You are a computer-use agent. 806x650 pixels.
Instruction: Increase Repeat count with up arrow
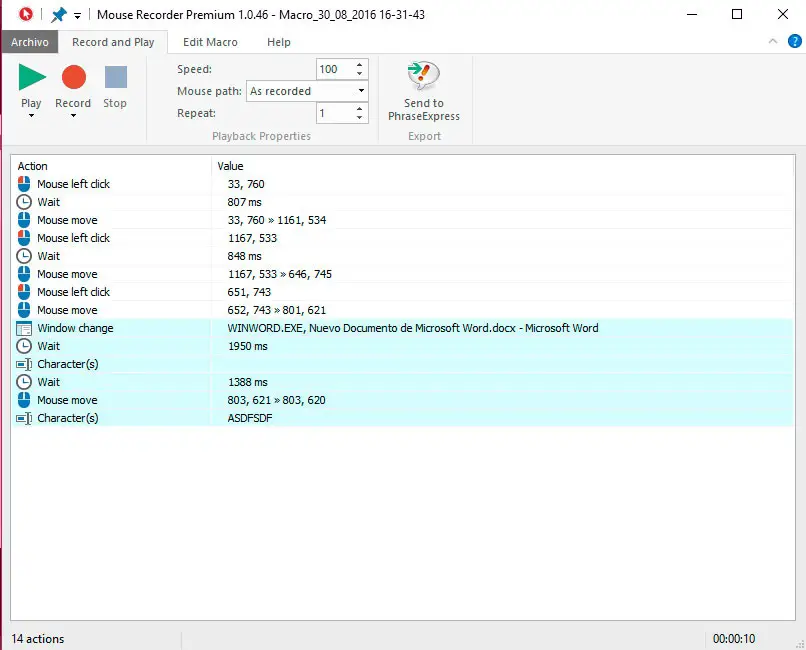359,108
